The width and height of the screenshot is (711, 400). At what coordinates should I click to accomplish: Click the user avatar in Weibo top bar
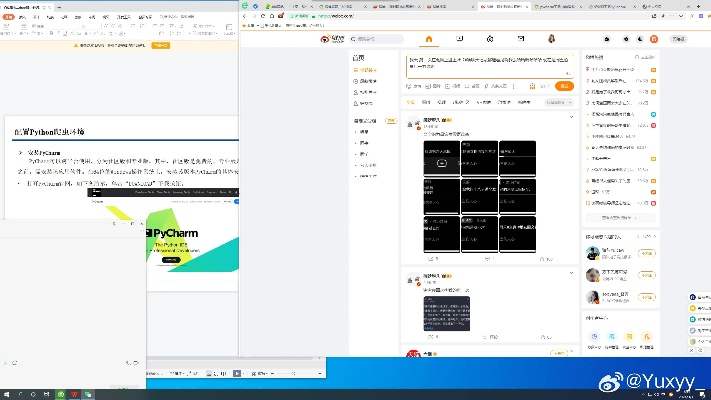pyautogui.click(x=551, y=39)
